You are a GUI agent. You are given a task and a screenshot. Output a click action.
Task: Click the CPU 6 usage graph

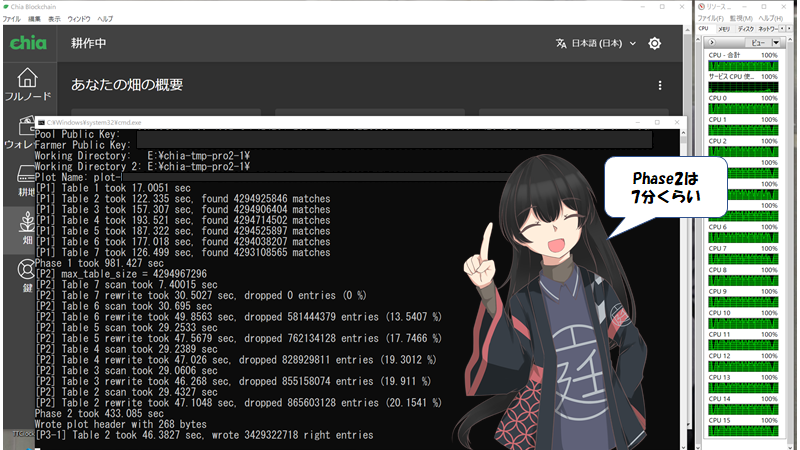tap(743, 238)
